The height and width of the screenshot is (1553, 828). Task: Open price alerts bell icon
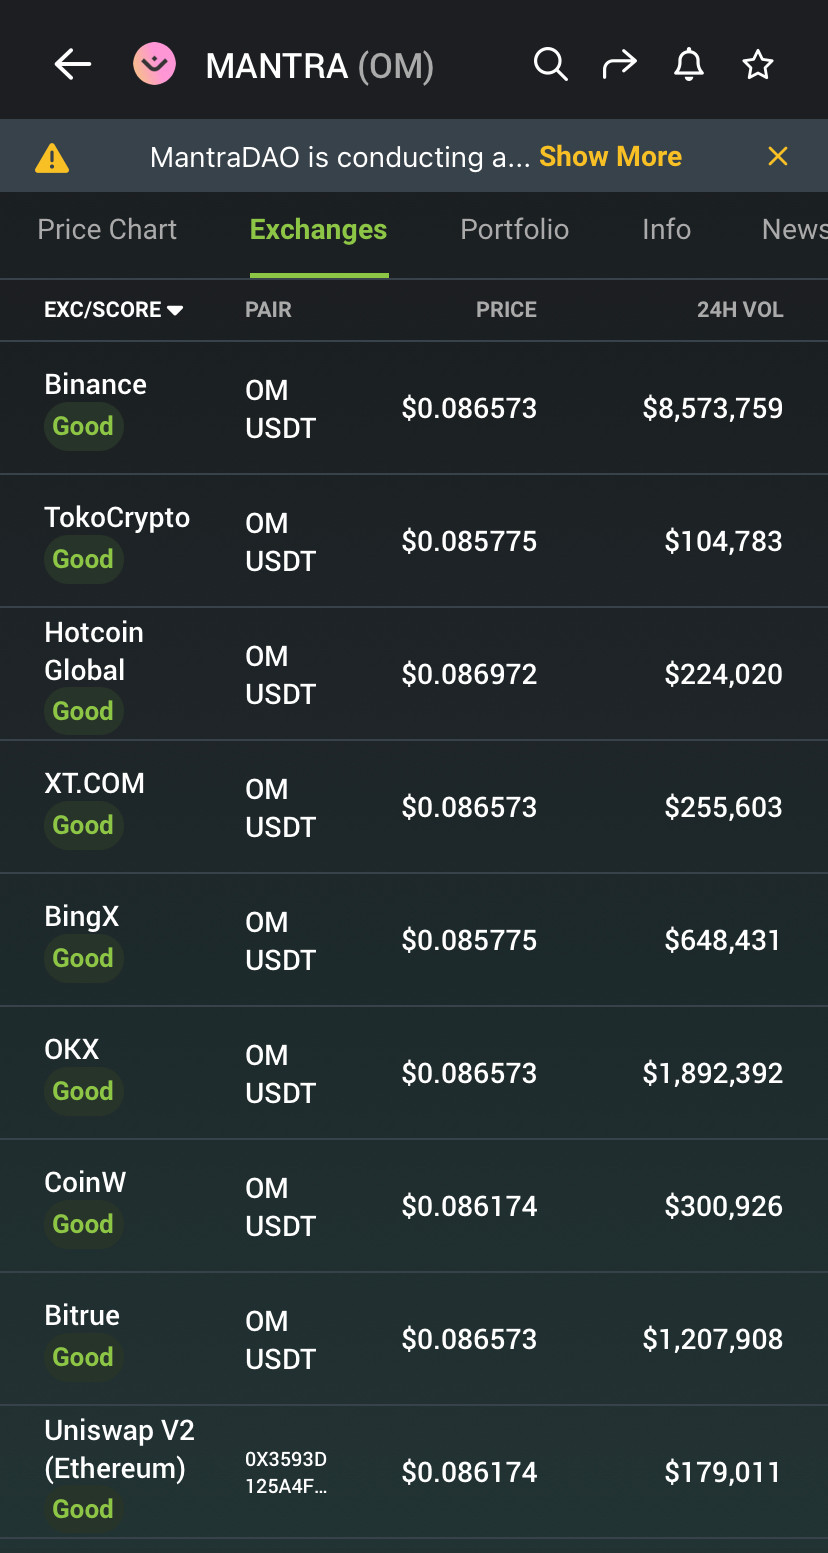click(689, 66)
